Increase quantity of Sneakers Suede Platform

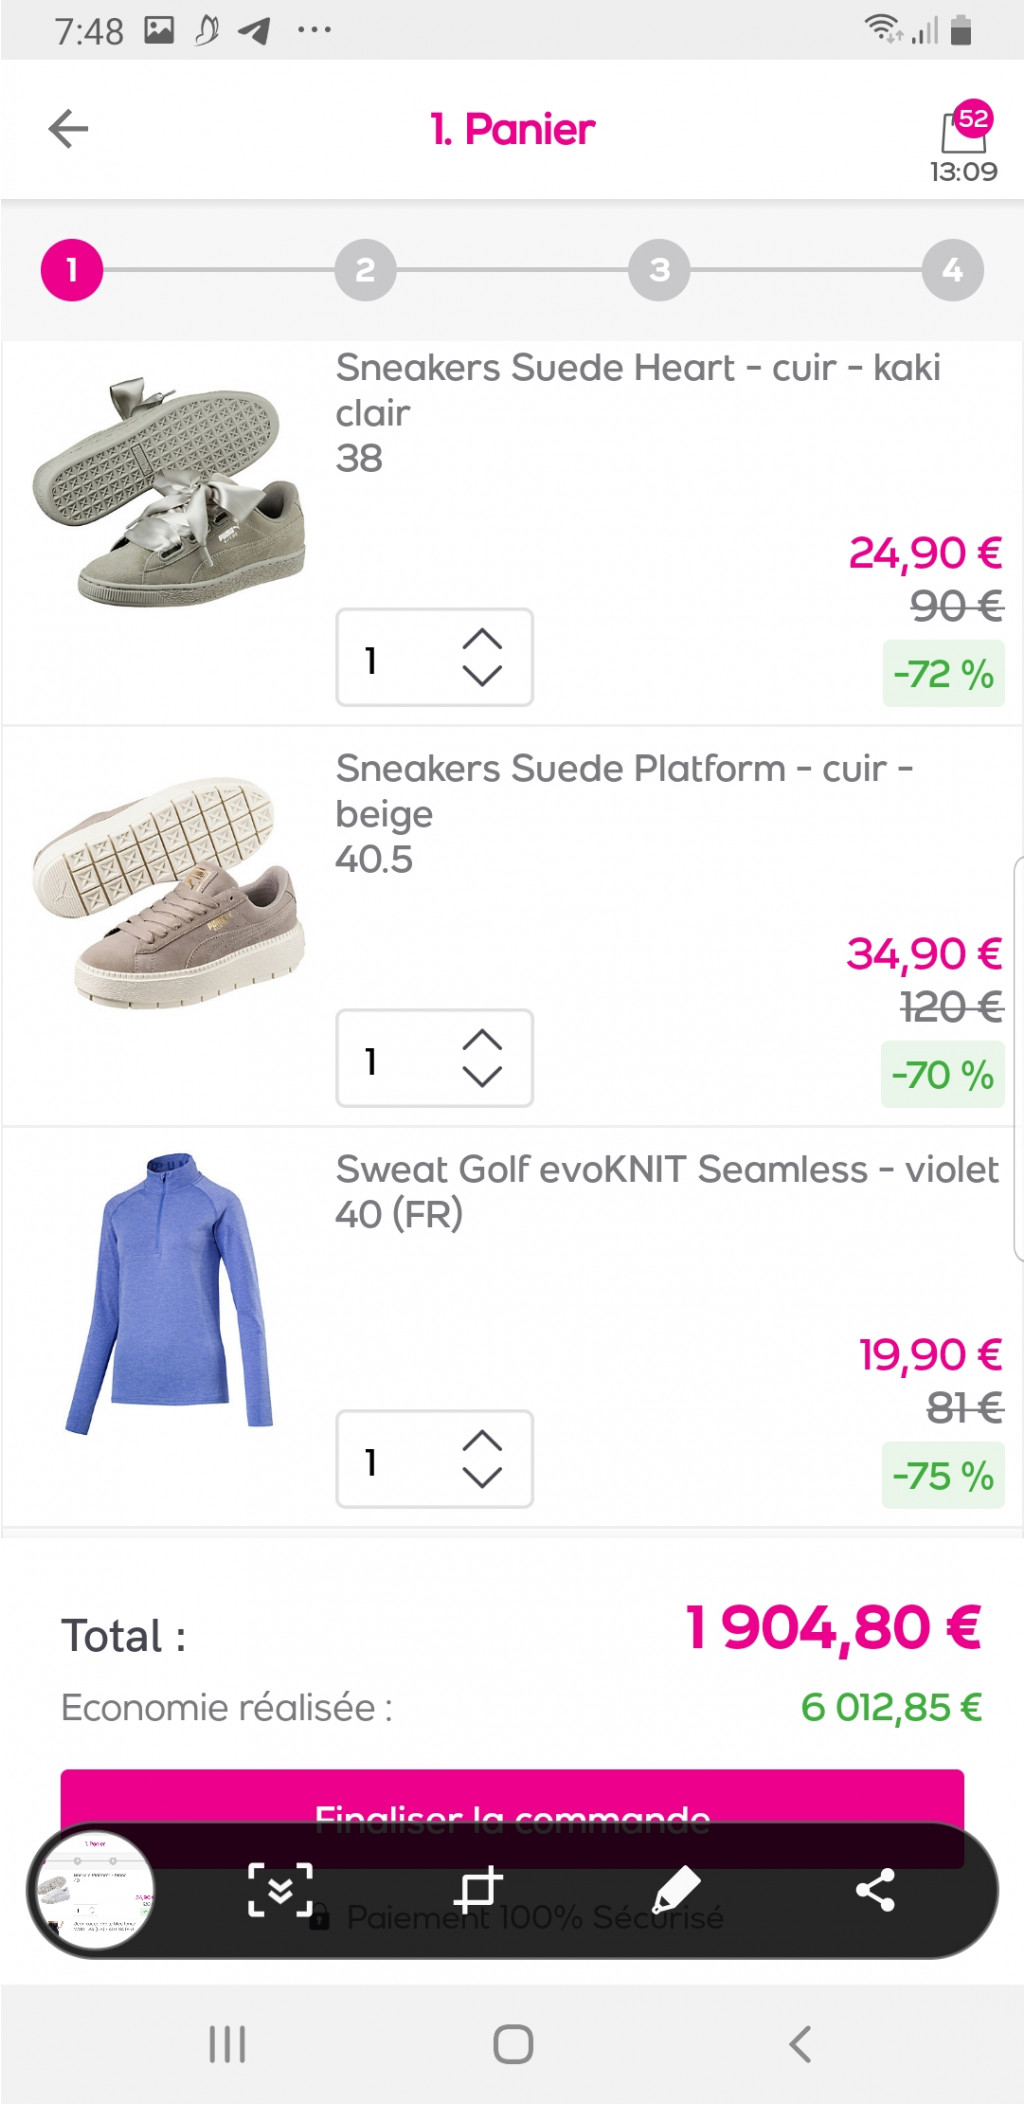point(482,1040)
